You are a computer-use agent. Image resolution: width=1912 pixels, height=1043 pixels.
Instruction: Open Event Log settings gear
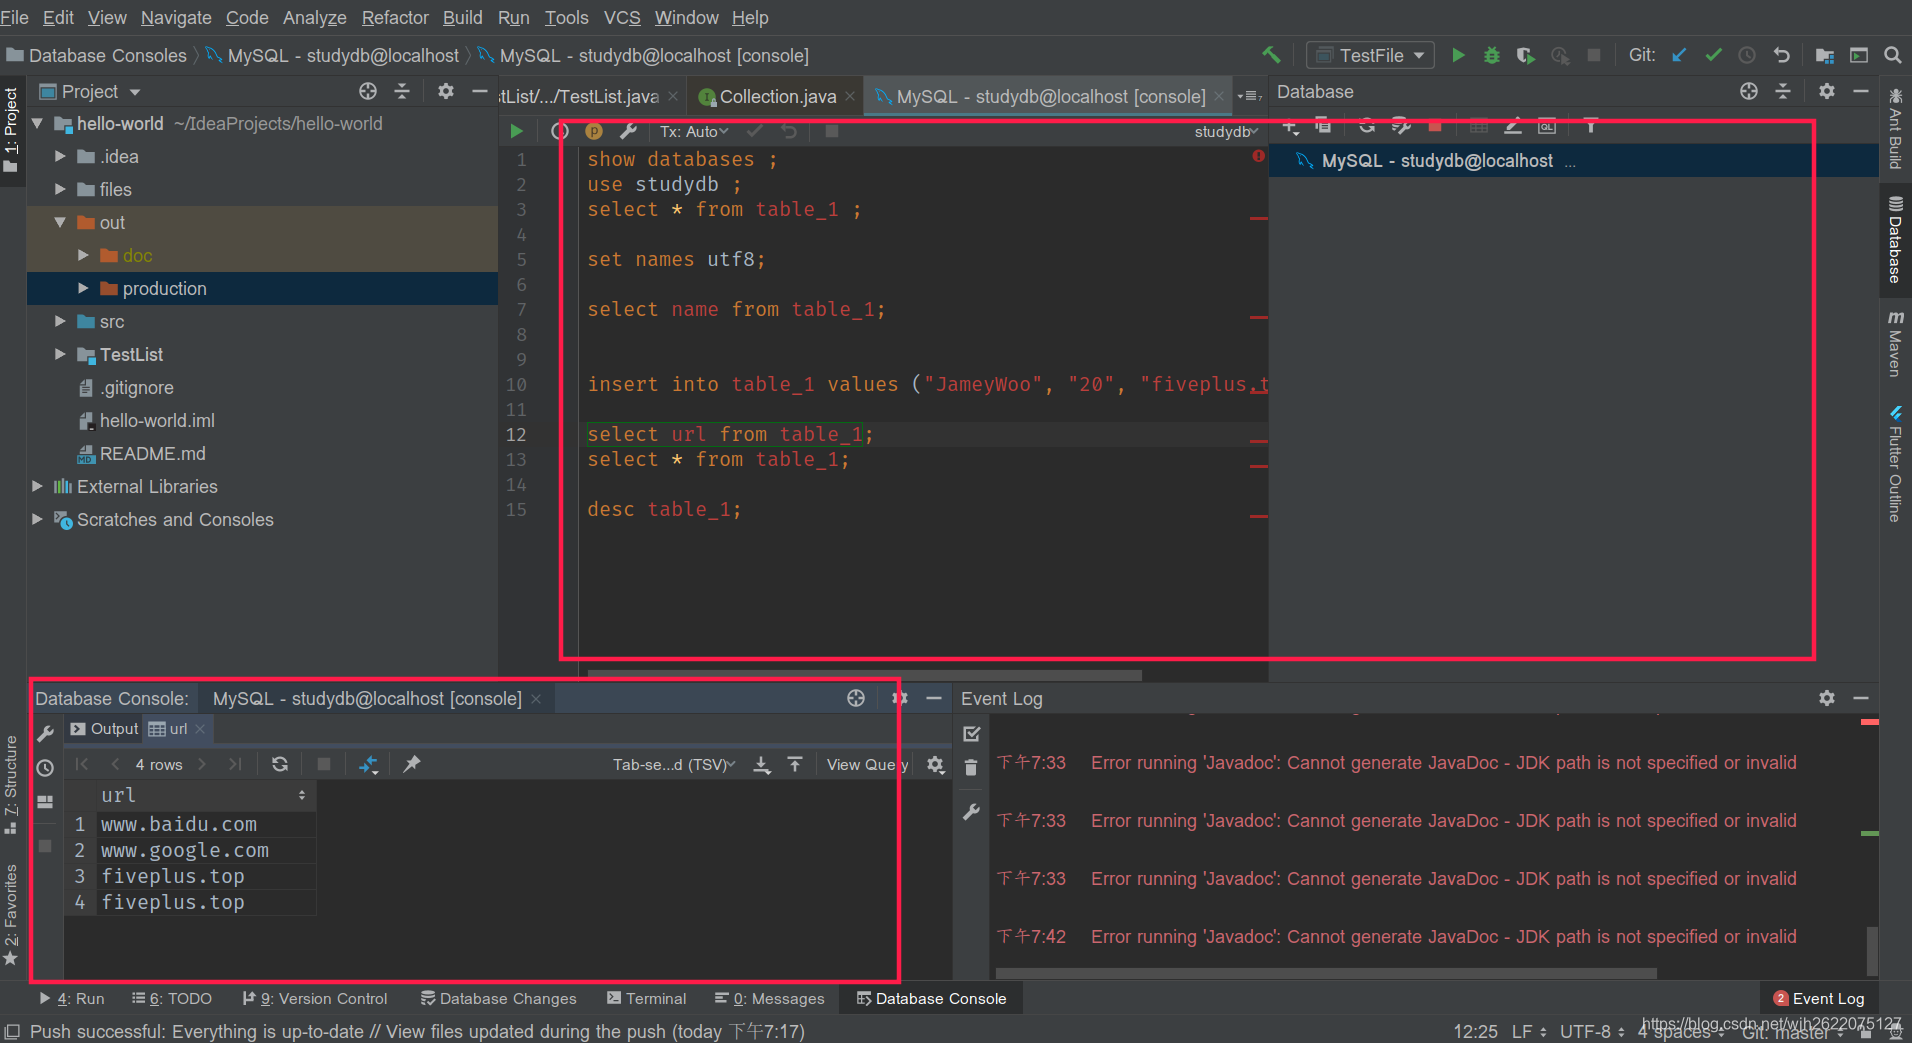[x=1827, y=698]
